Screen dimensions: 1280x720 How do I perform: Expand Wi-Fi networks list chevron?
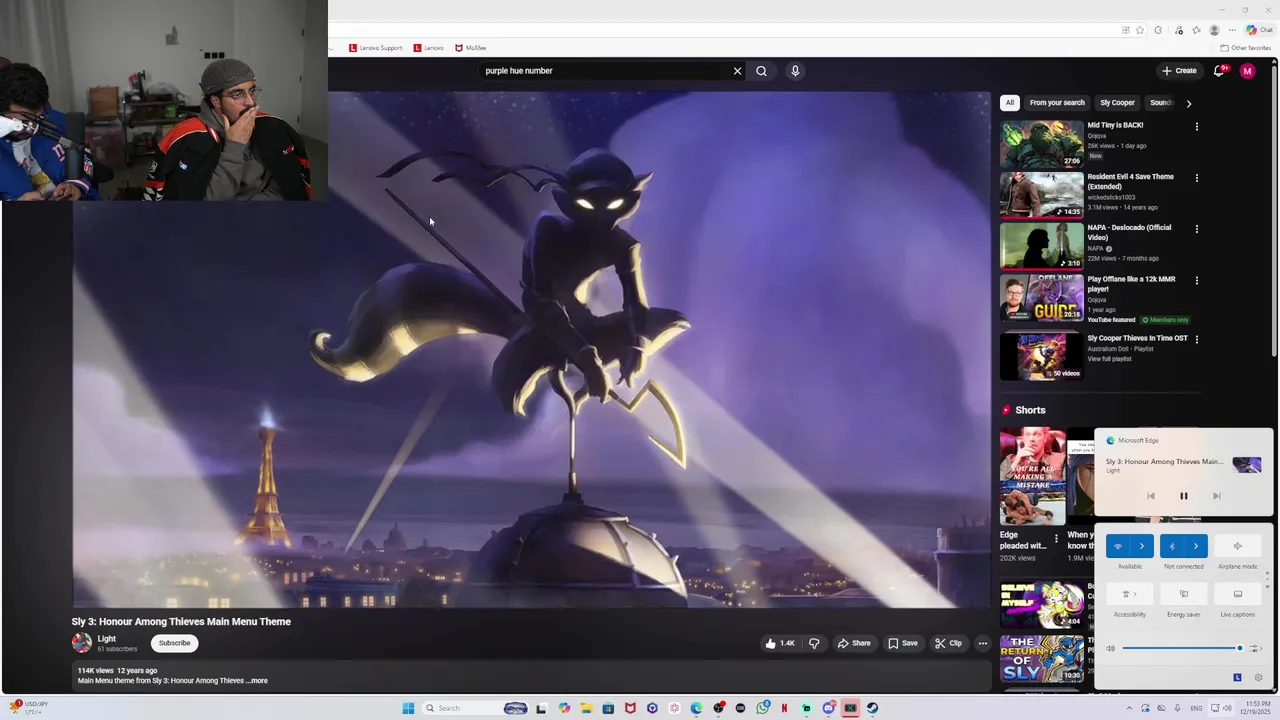point(1142,546)
